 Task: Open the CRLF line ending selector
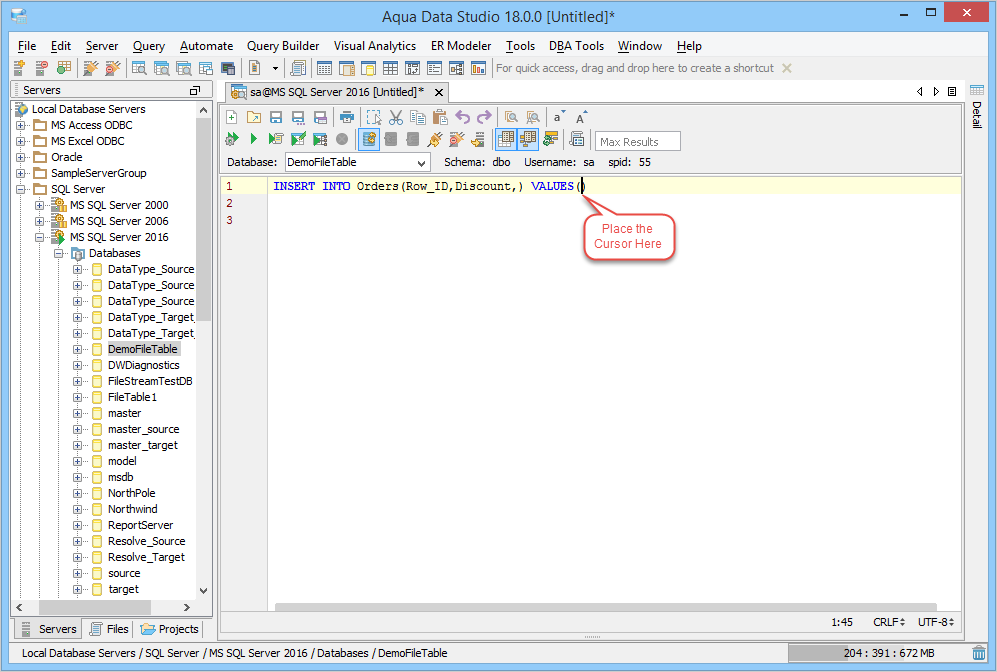888,622
